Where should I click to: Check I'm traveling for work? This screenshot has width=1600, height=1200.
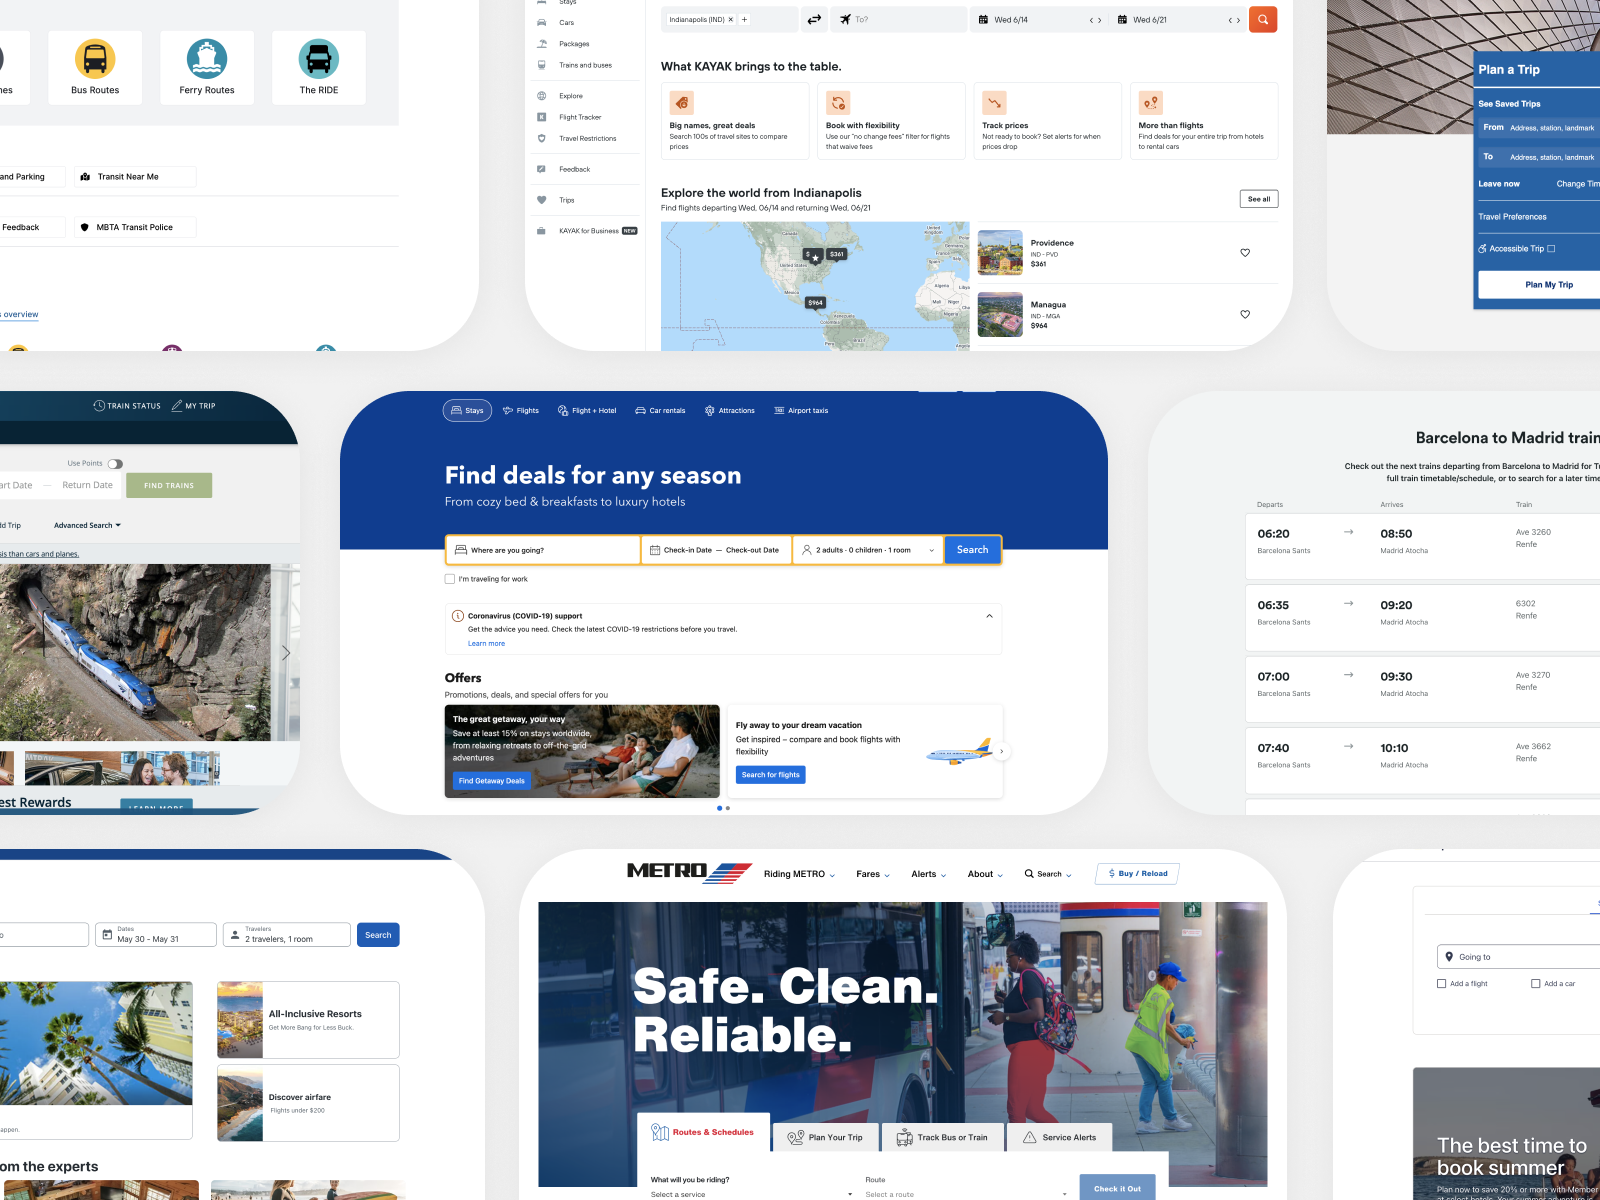point(450,579)
